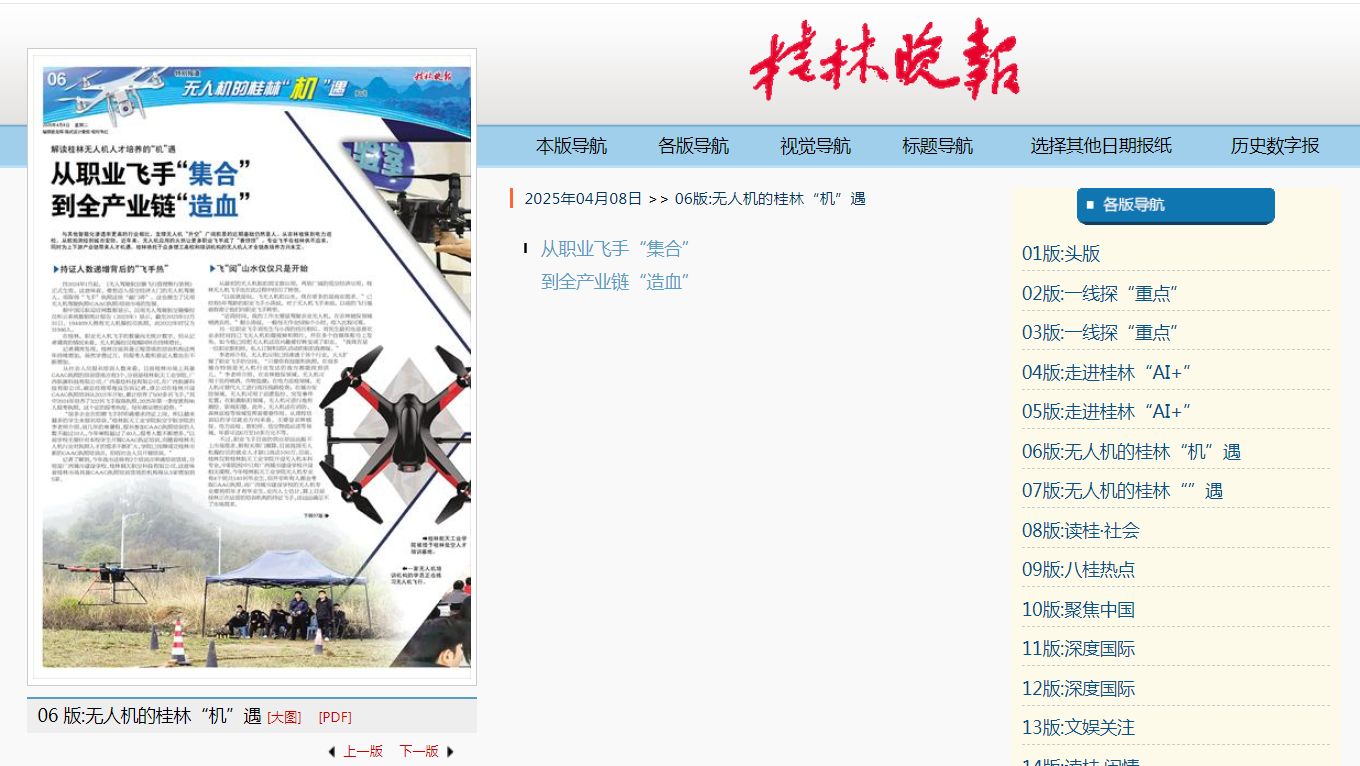Open 13版:文娱关注 page
This screenshot has width=1360, height=766.
(x=1078, y=727)
